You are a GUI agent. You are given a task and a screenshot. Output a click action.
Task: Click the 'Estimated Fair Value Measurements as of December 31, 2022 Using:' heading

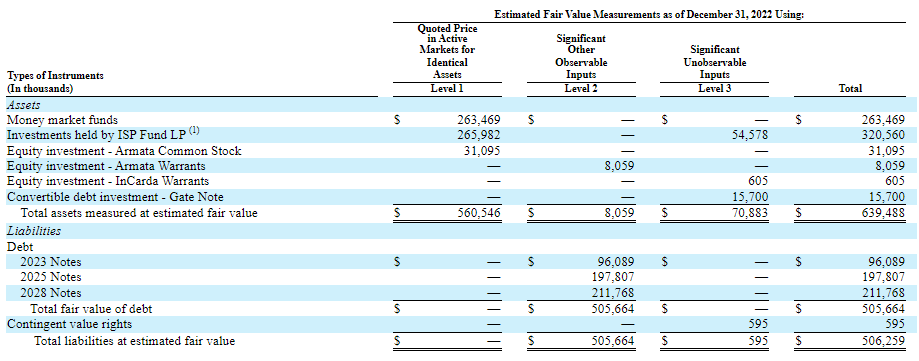[649, 15]
